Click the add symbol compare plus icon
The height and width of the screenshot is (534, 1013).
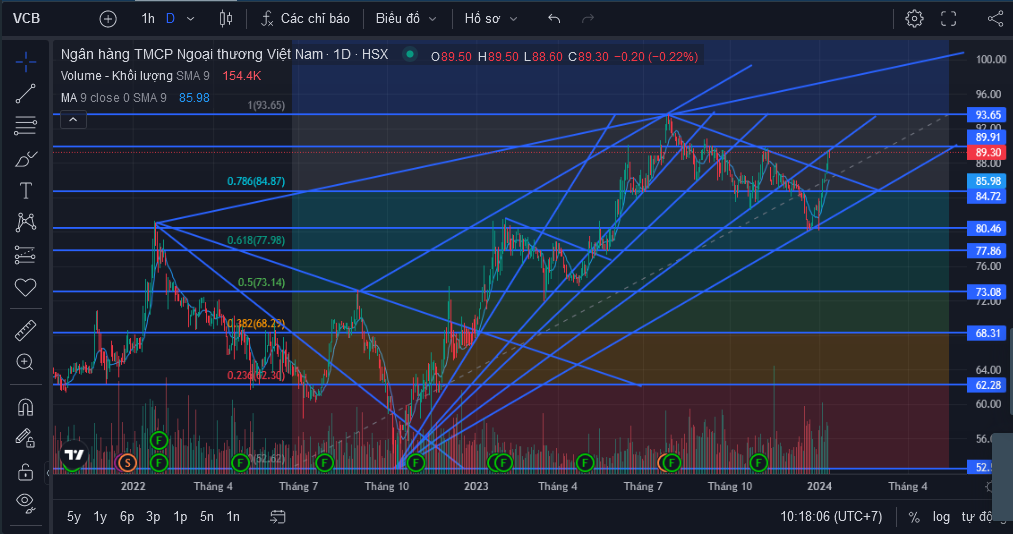pyautogui.click(x=108, y=19)
